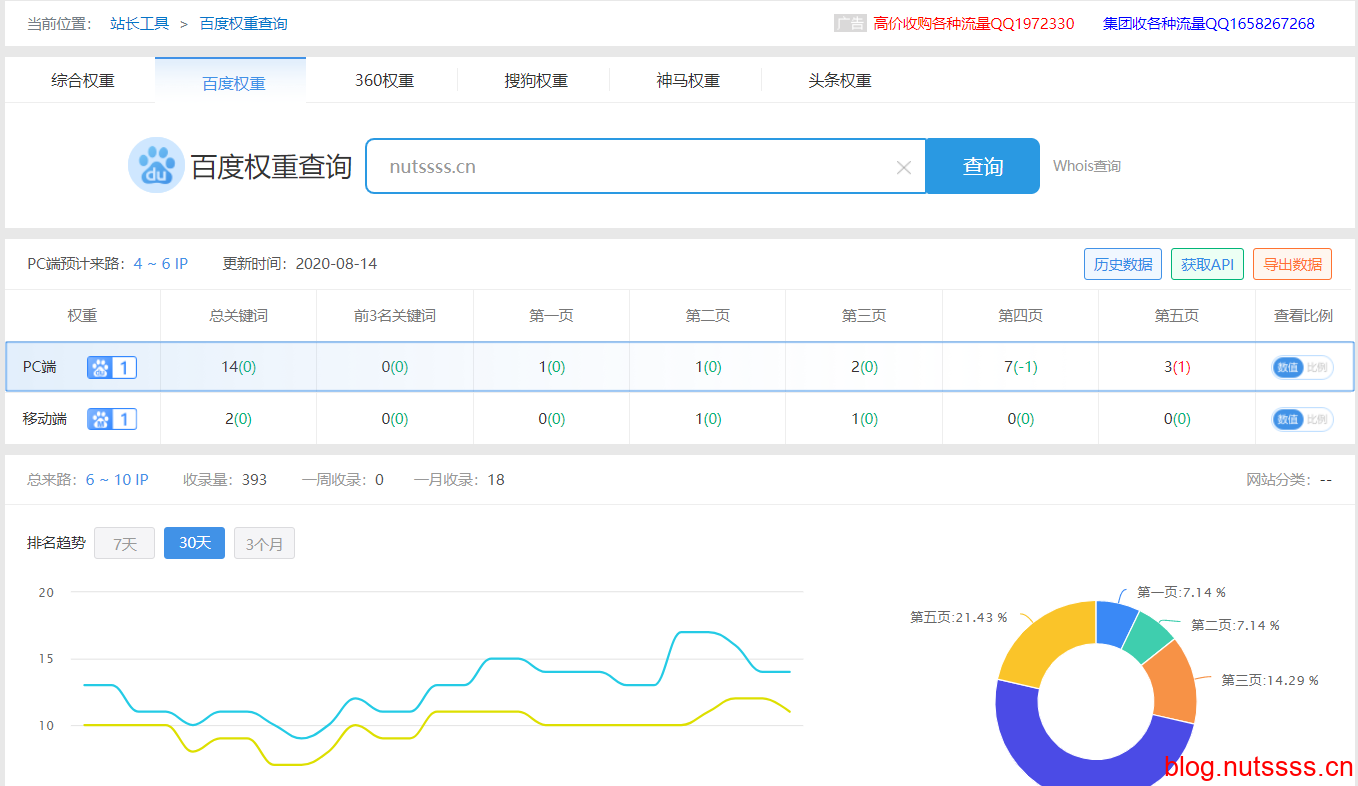Click PC端 第三页 value 2(0)
1358x786 pixels.
[865, 367]
